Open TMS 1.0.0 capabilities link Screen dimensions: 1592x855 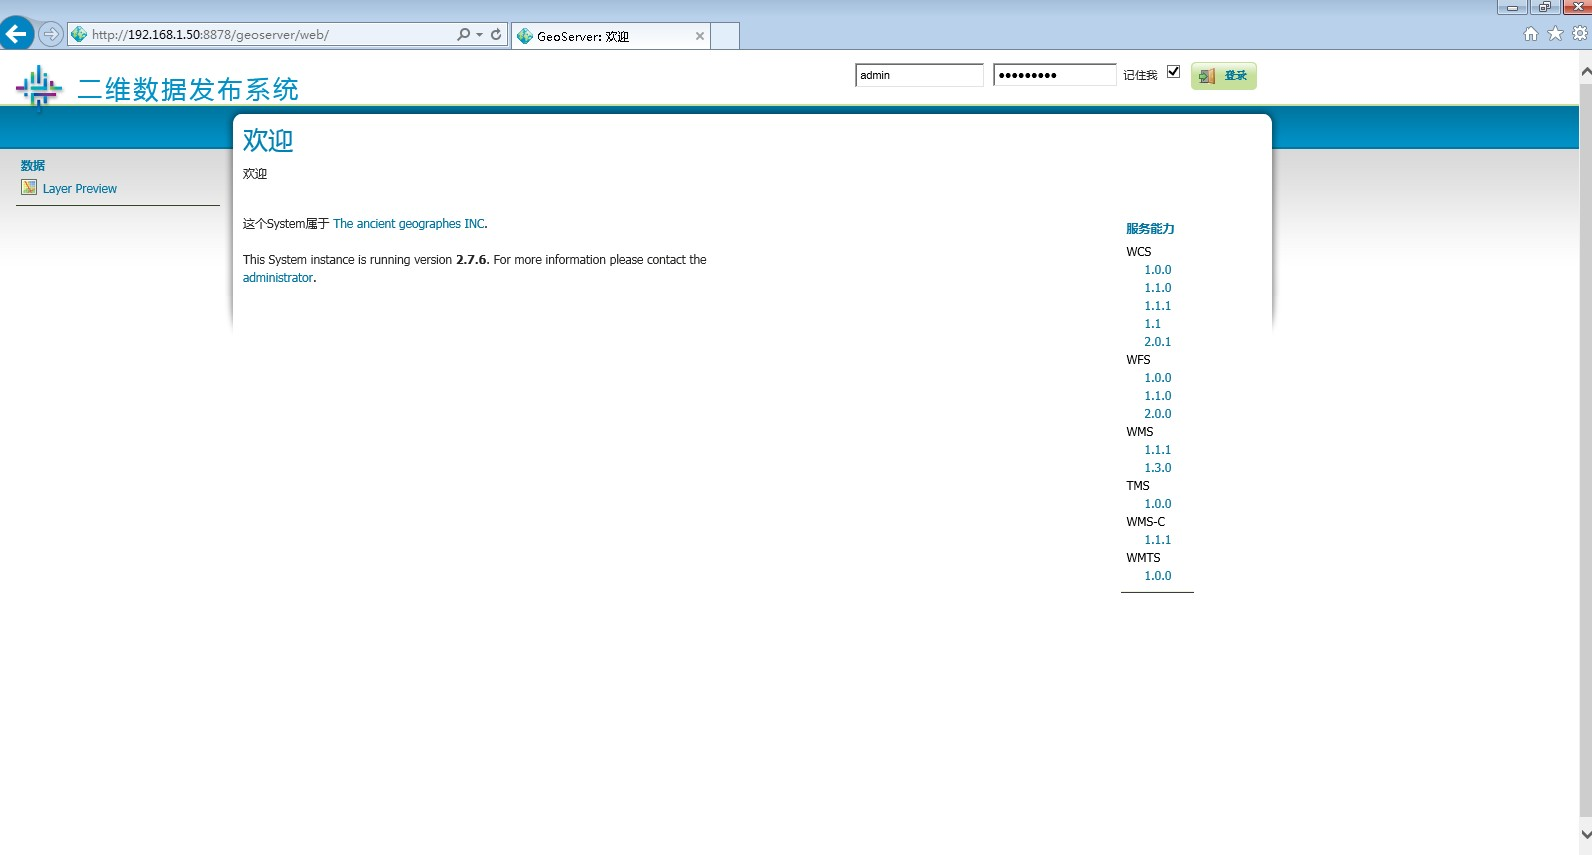(x=1158, y=504)
